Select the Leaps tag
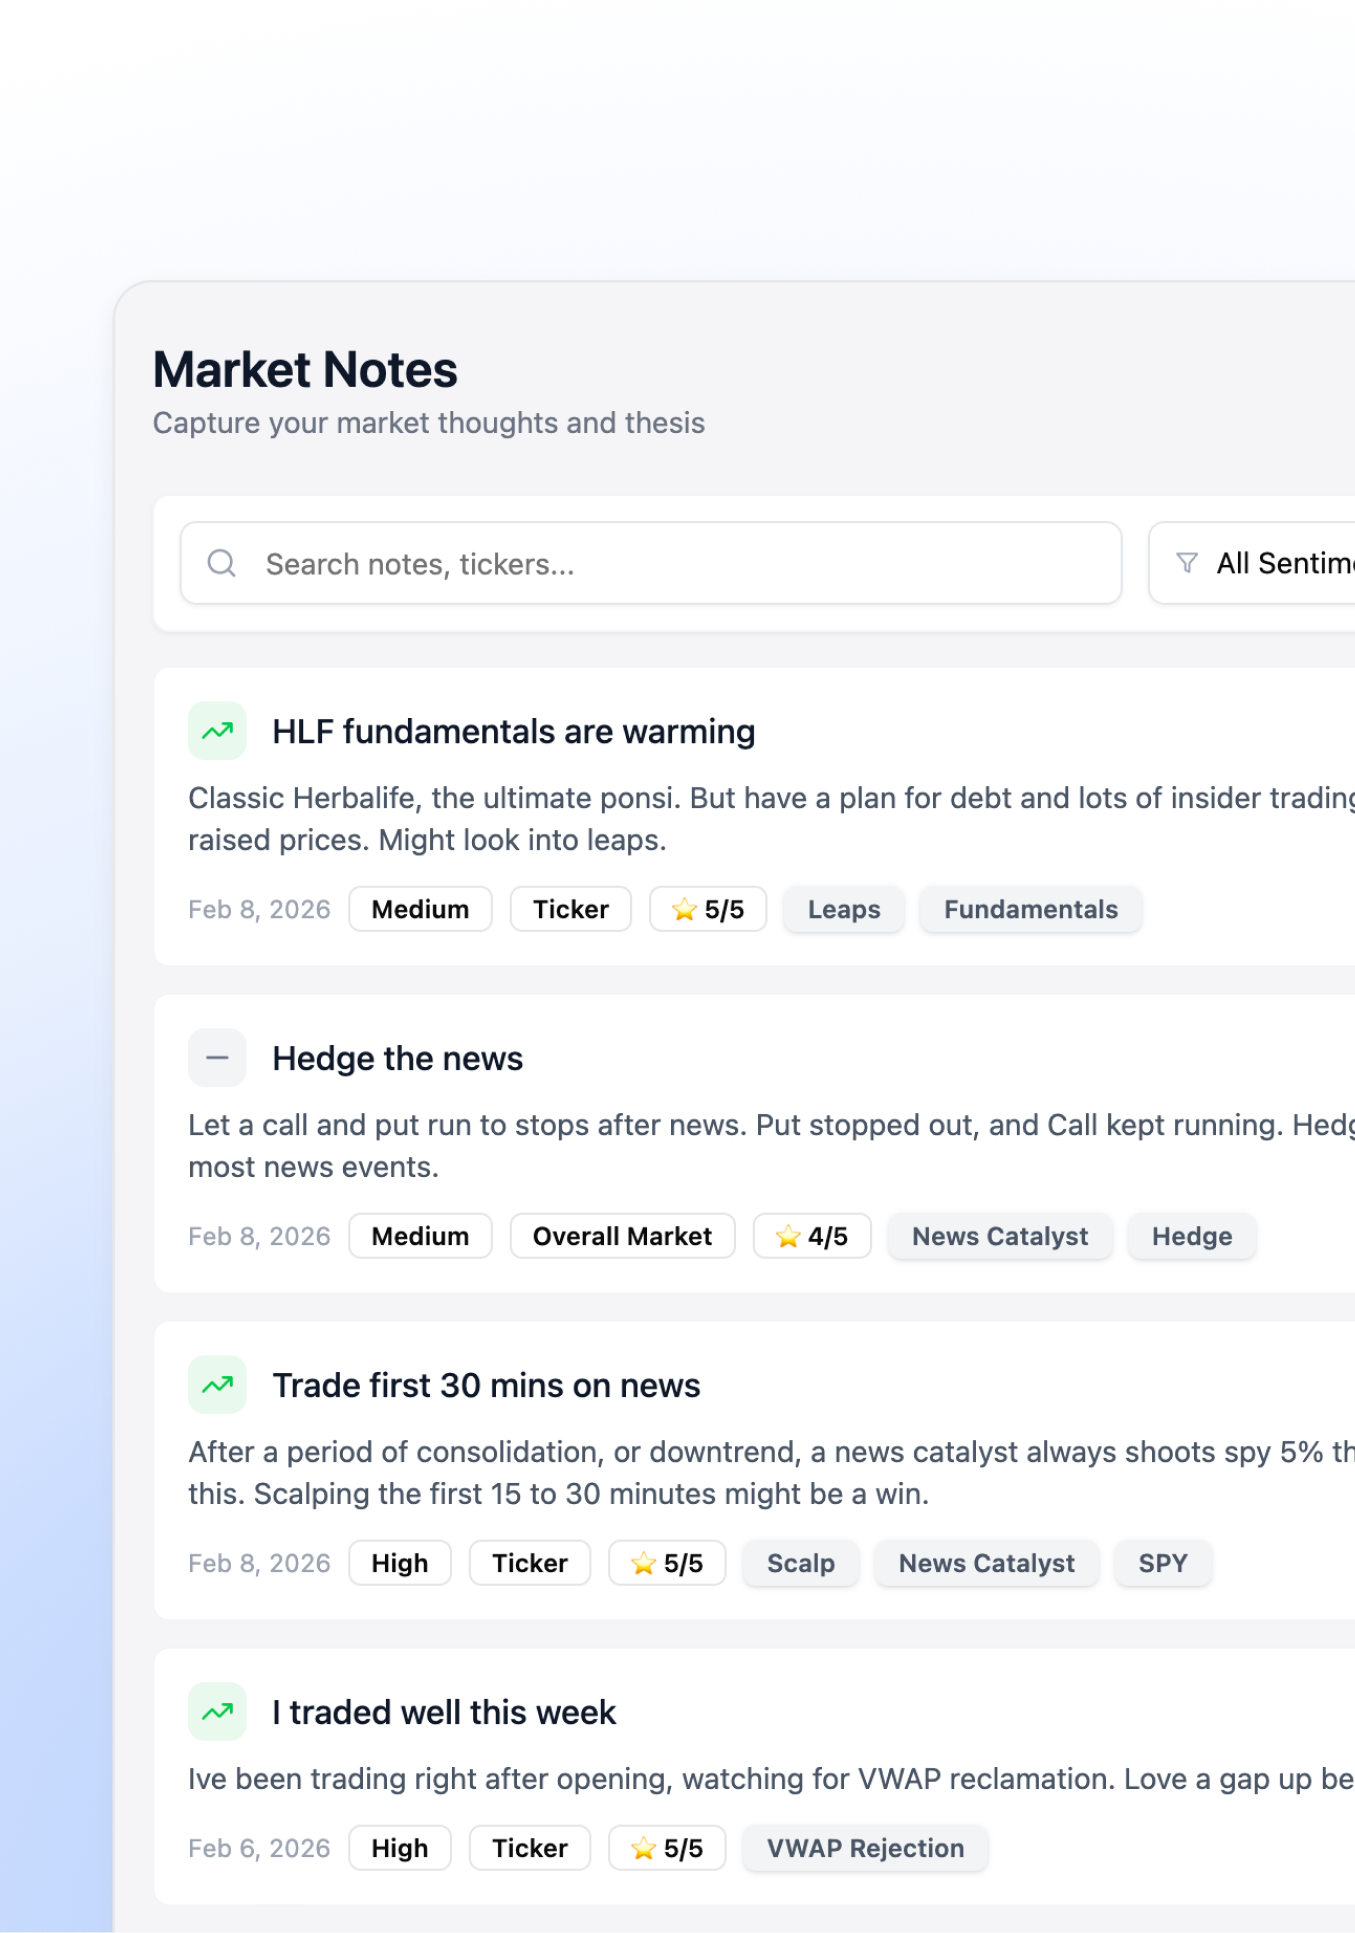This screenshot has width=1355, height=1933. (843, 909)
